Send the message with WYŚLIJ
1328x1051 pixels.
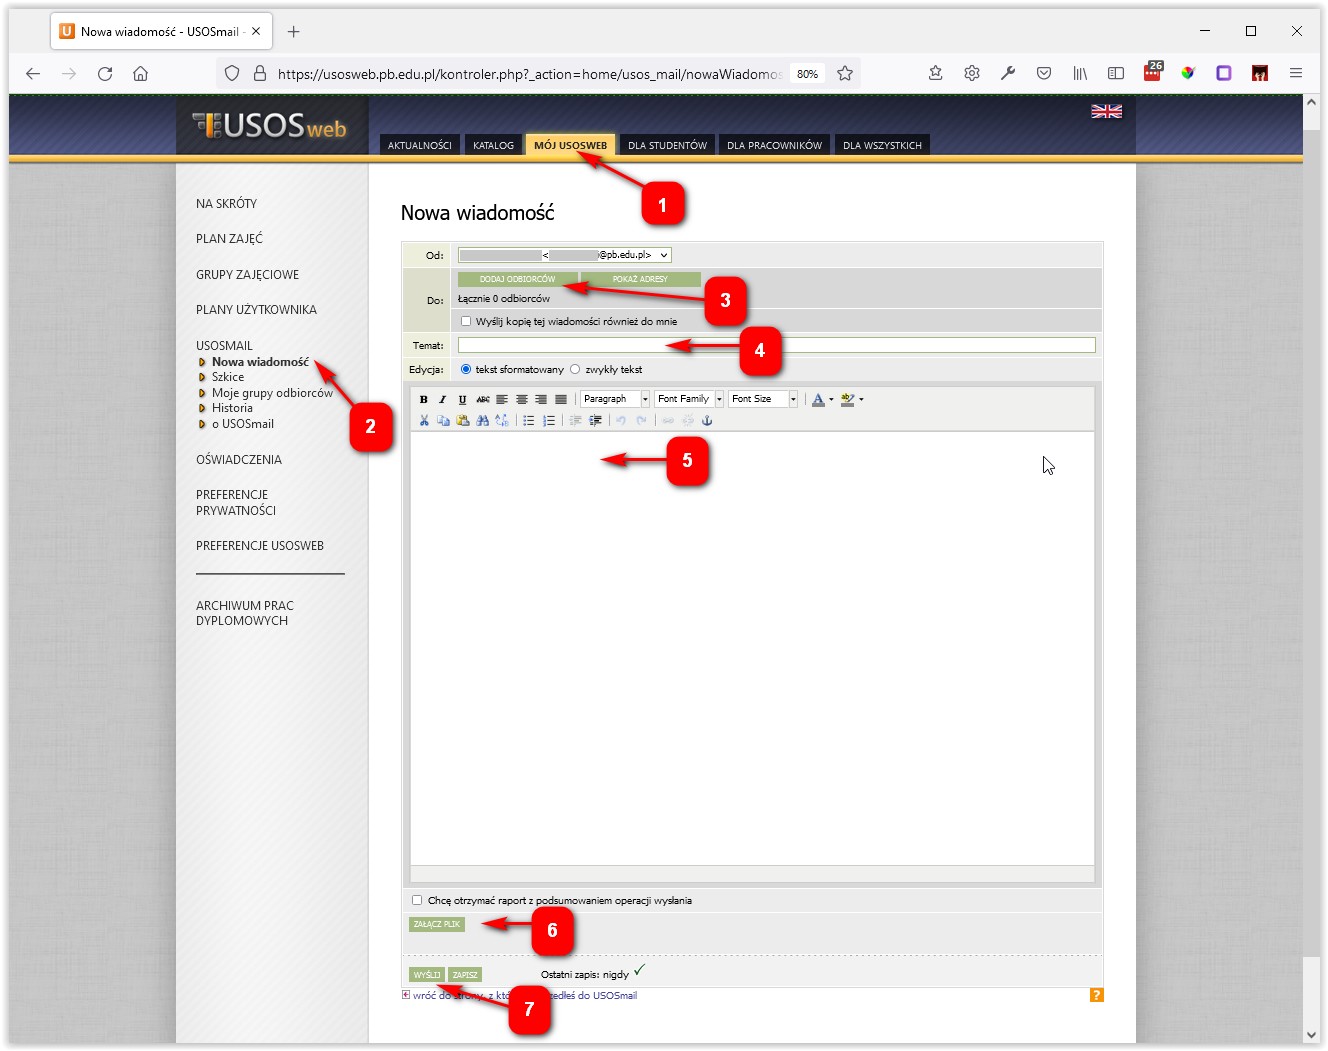427,974
